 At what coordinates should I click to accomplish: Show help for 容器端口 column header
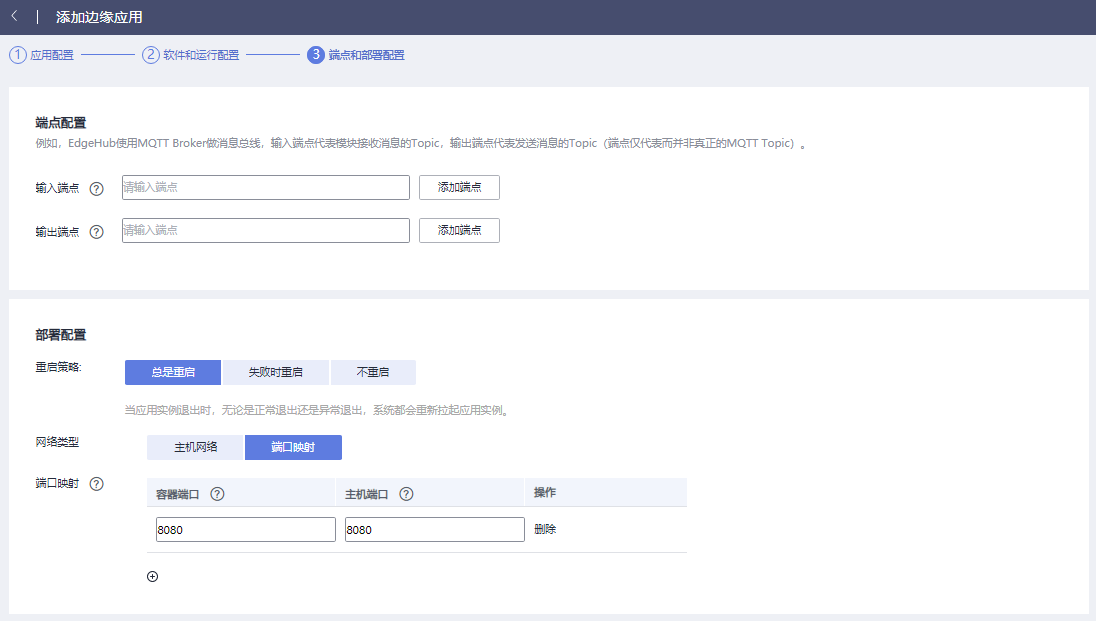click(x=217, y=494)
